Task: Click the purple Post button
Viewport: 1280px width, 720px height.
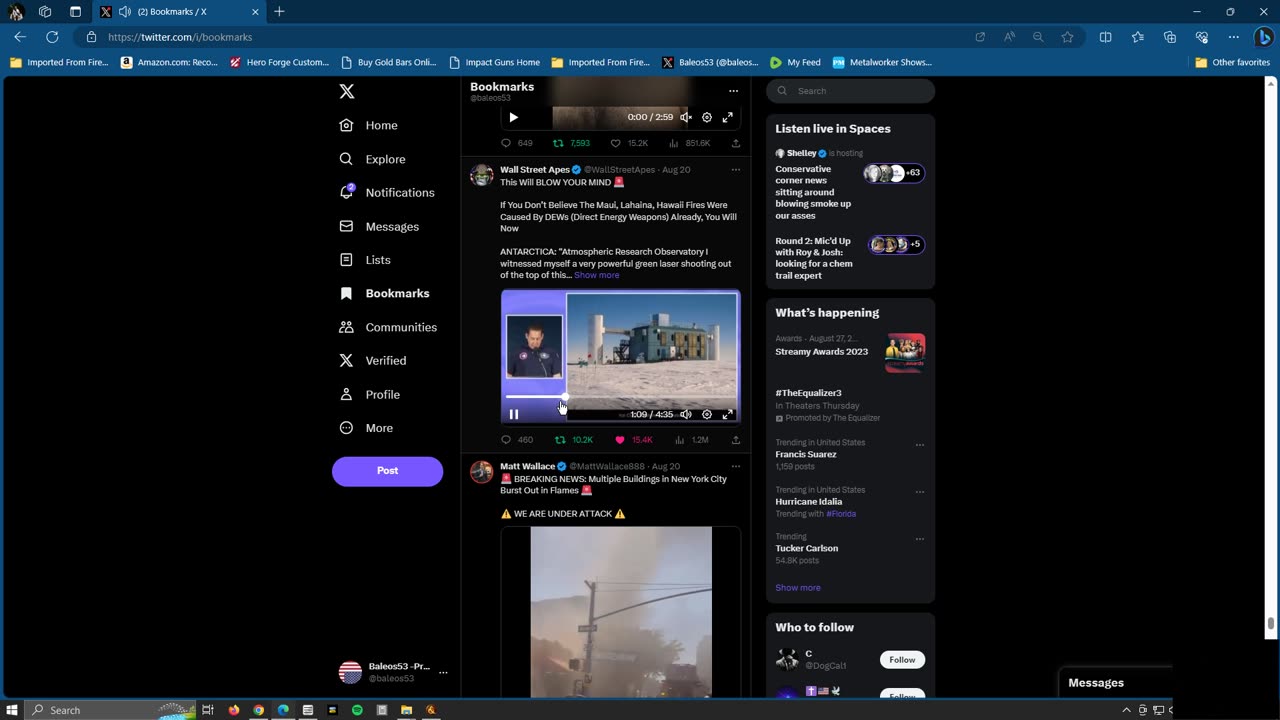Action: [387, 471]
